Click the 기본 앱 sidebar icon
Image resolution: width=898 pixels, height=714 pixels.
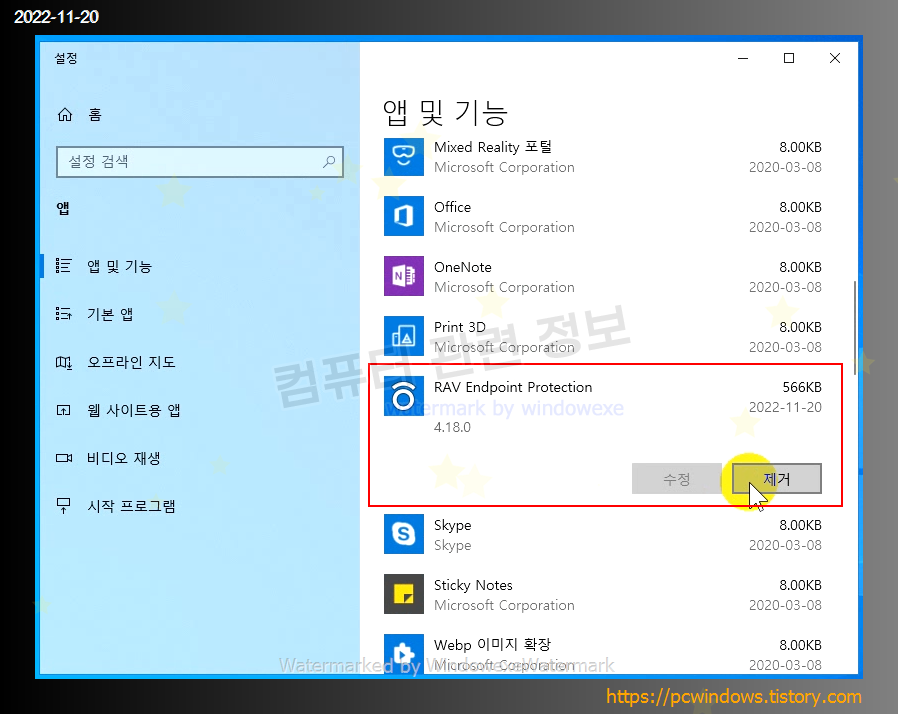[x=64, y=314]
